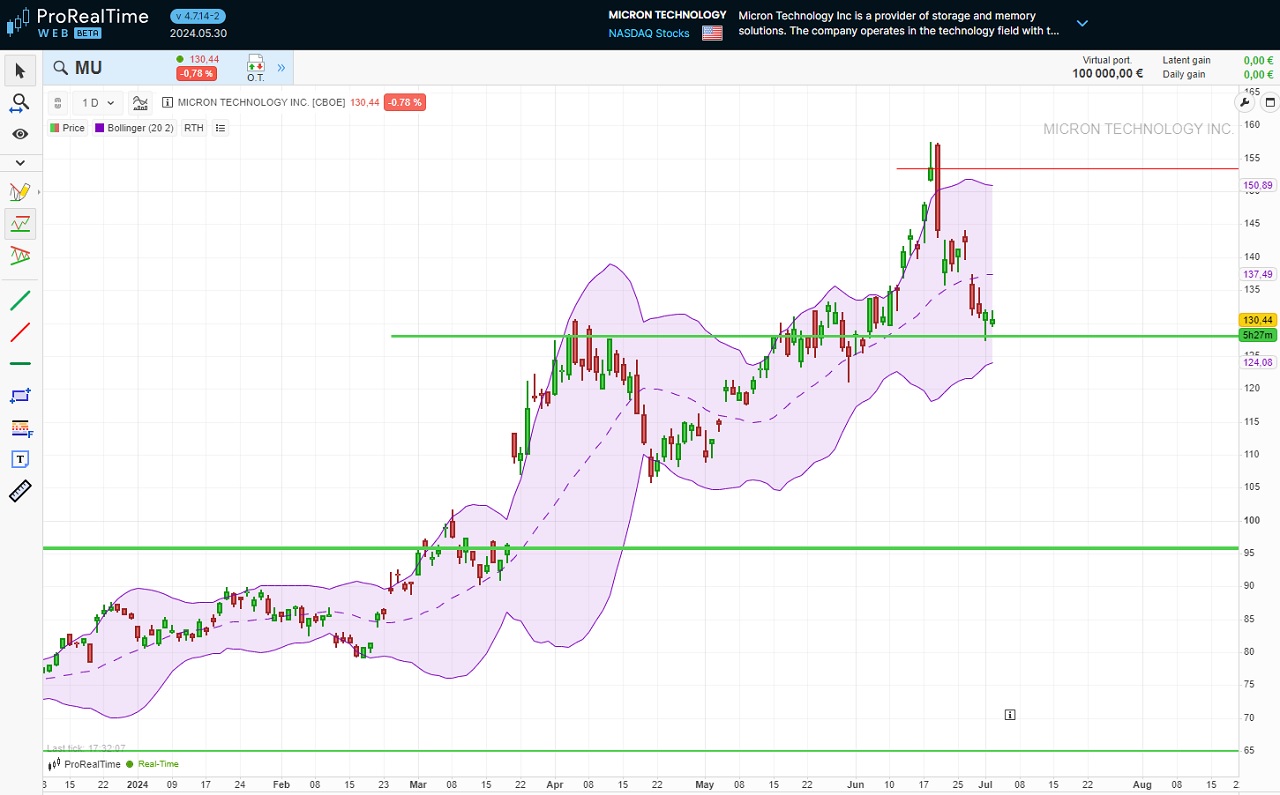
Task: Collapse the drawing tools chevron
Action: tap(20, 162)
